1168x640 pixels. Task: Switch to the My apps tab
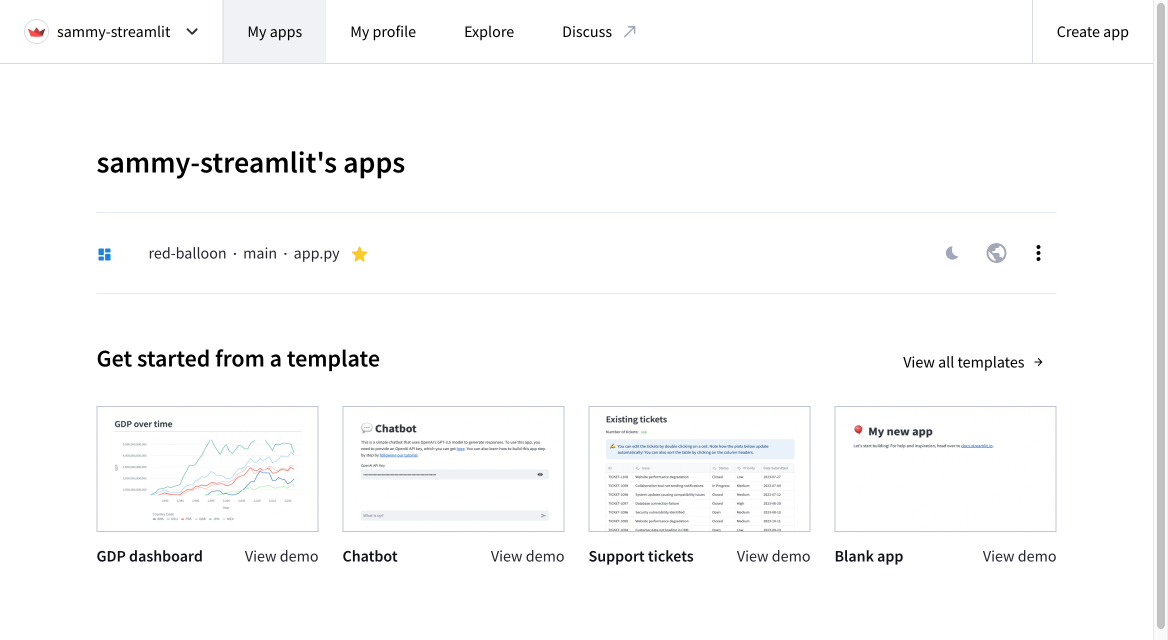coord(274,32)
